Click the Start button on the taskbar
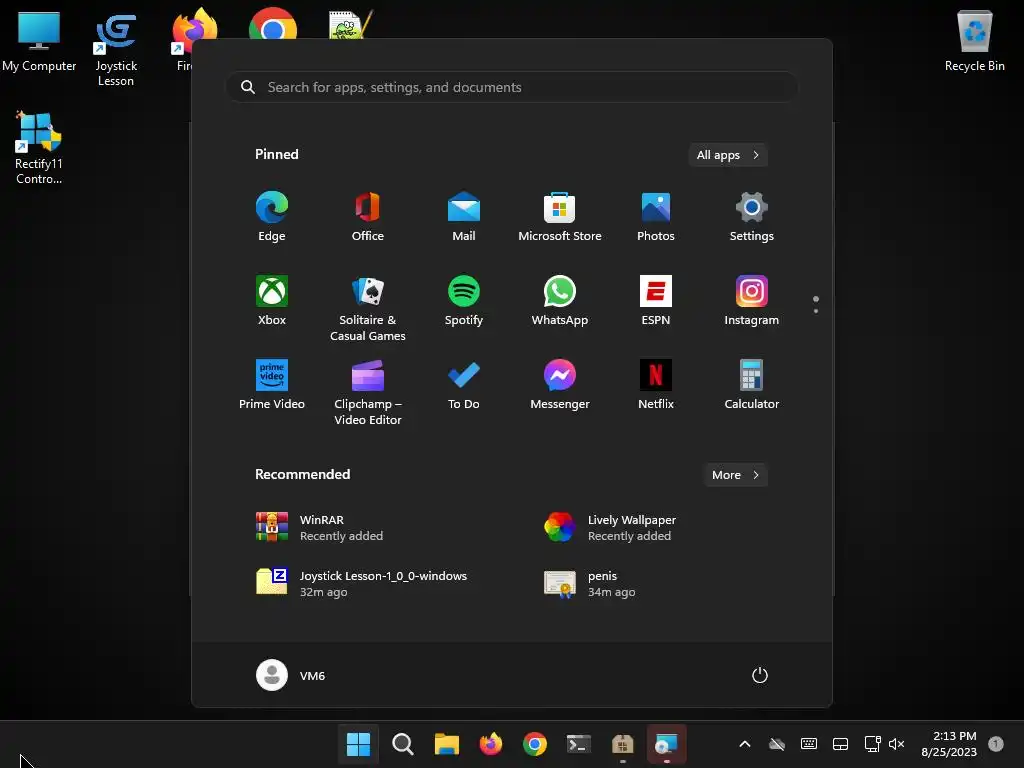1024x768 pixels. coord(358,744)
